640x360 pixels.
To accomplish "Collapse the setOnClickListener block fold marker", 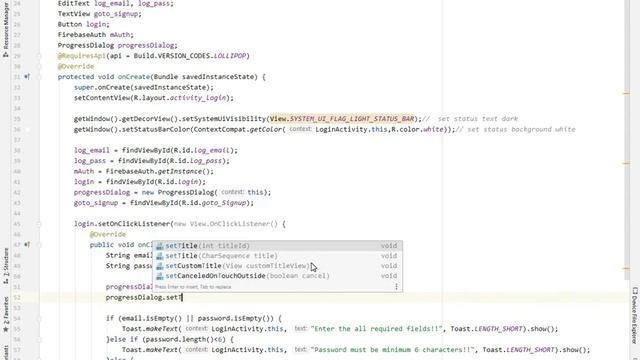I will coord(39,224).
